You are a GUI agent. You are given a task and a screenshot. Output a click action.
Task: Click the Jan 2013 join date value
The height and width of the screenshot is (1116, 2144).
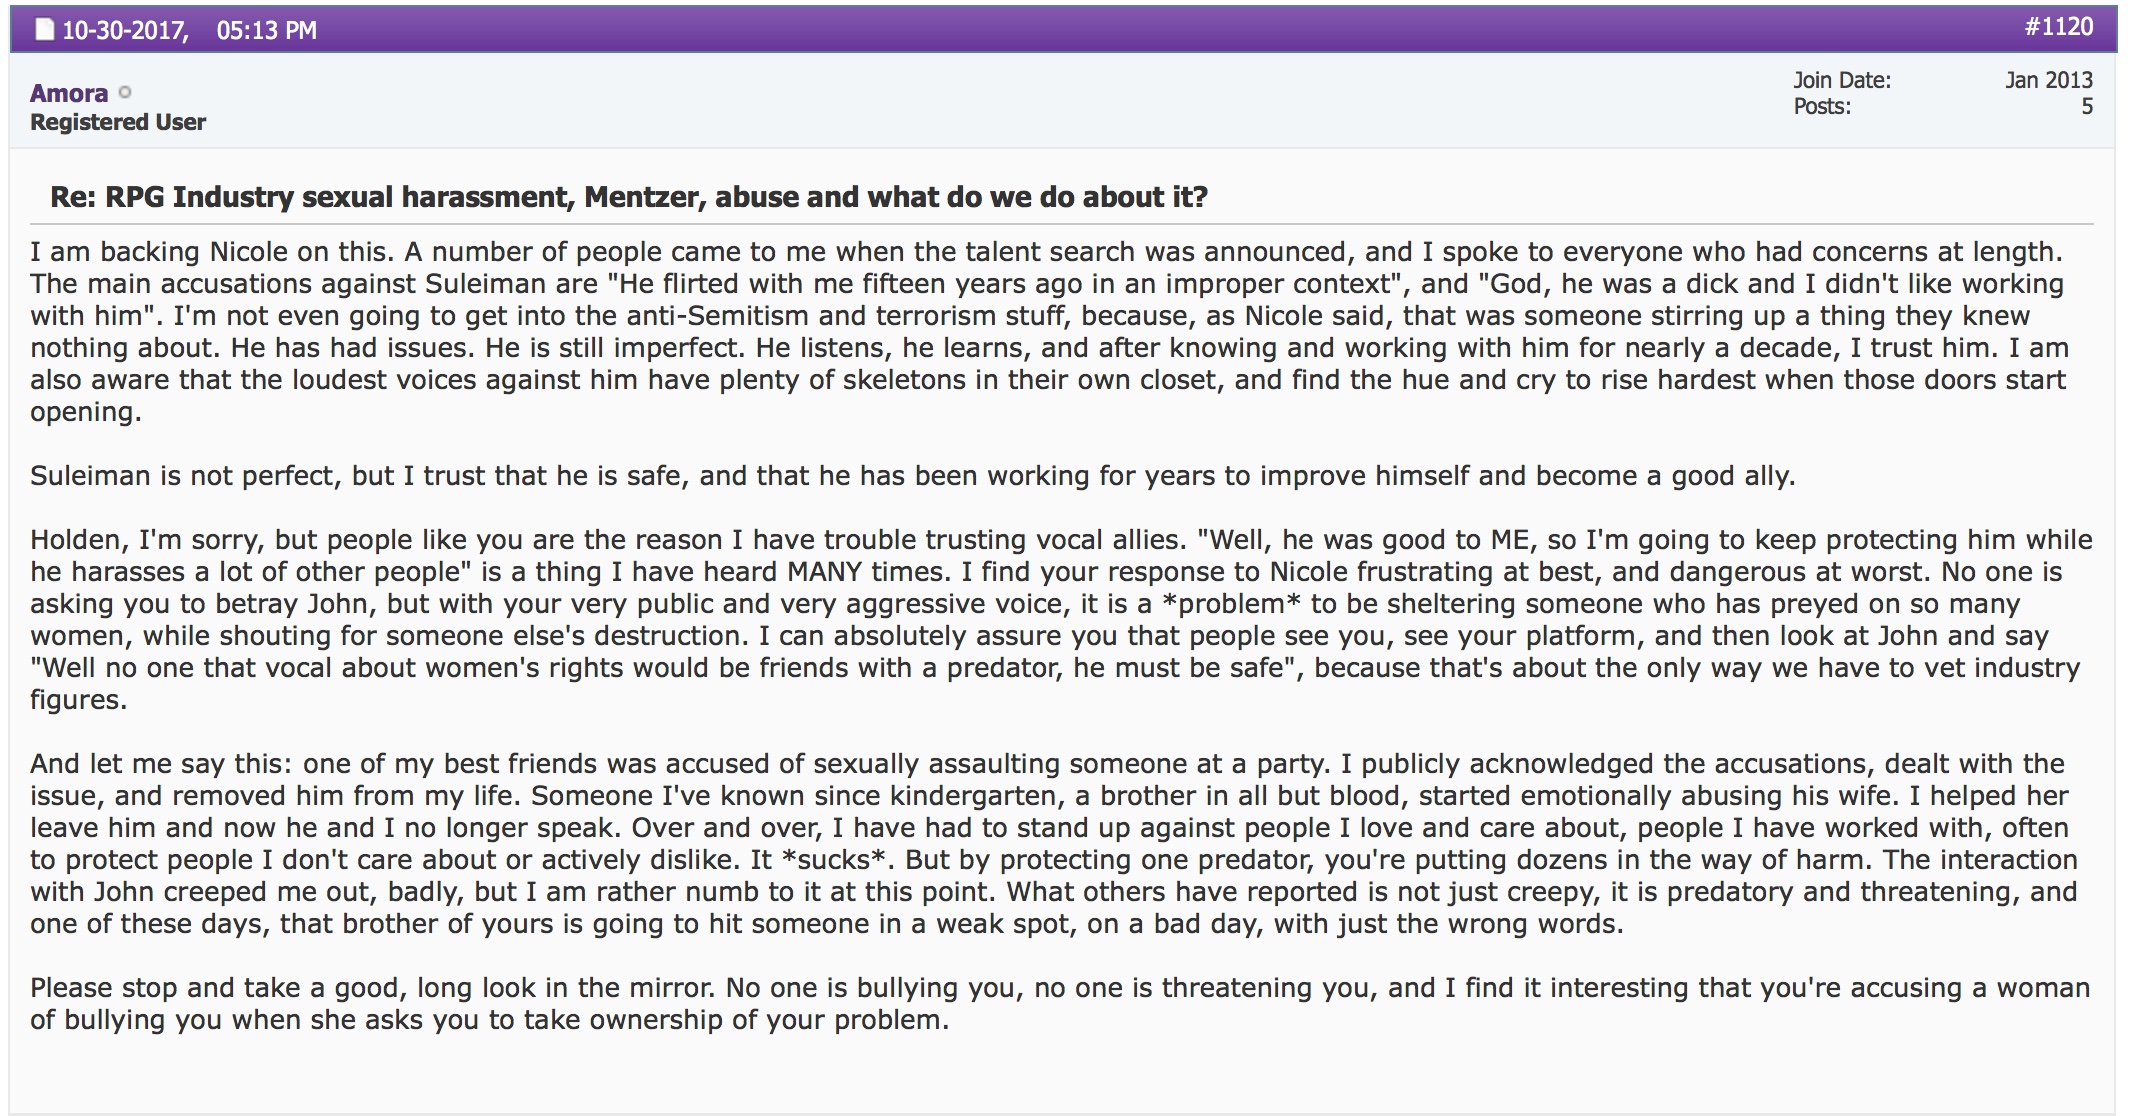(x=2048, y=80)
